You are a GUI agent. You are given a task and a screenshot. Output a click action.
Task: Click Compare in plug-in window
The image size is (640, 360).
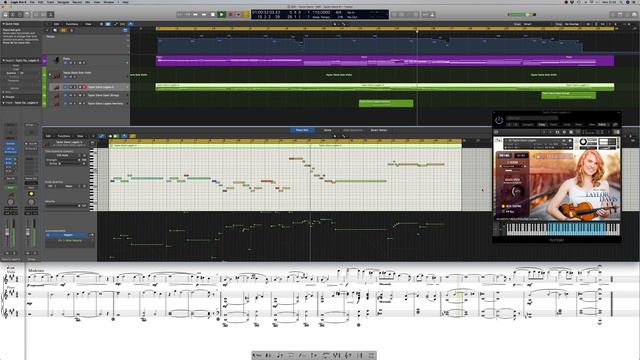528,124
